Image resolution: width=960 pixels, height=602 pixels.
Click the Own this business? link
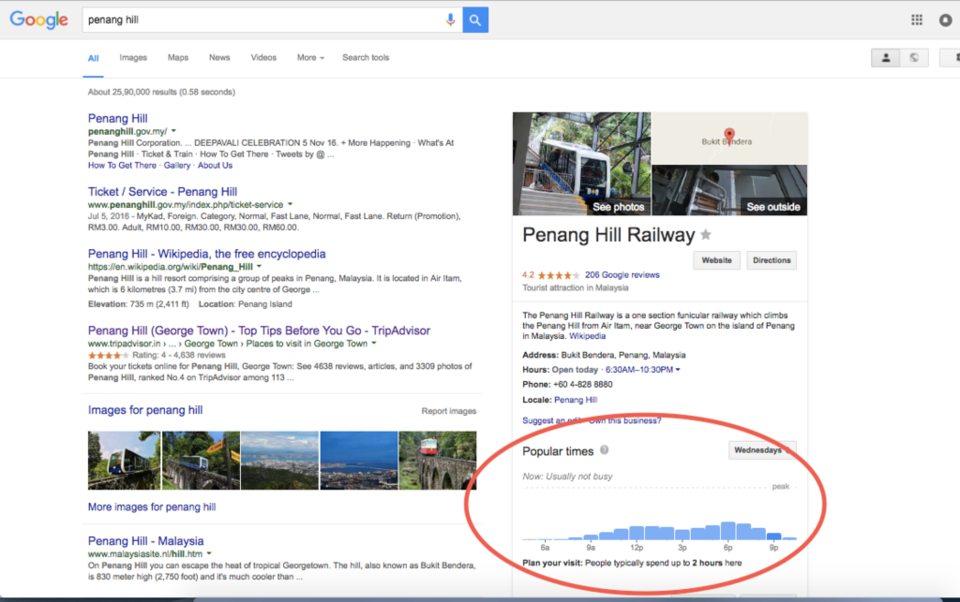click(625, 421)
